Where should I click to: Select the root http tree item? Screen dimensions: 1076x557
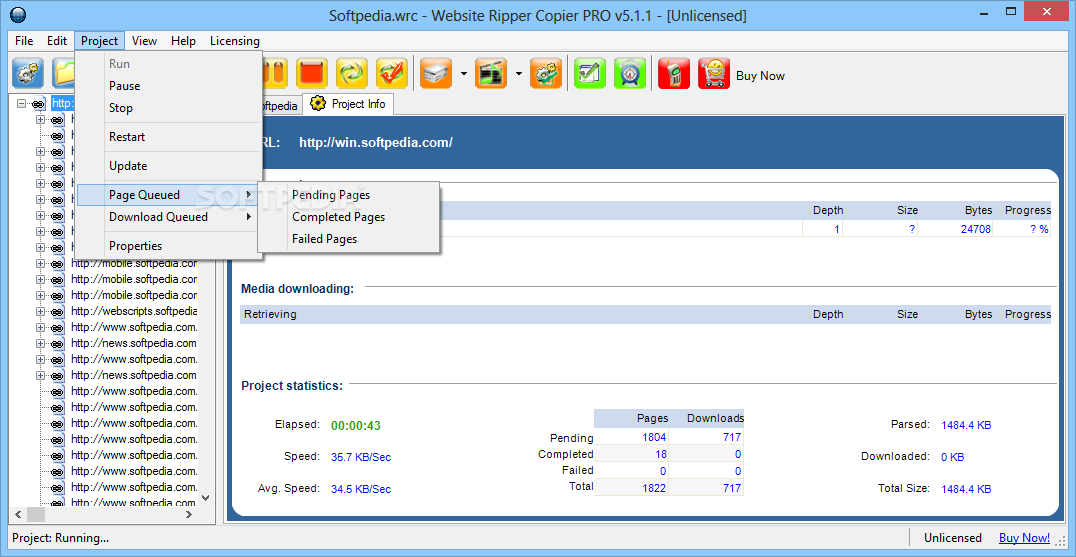pos(62,104)
